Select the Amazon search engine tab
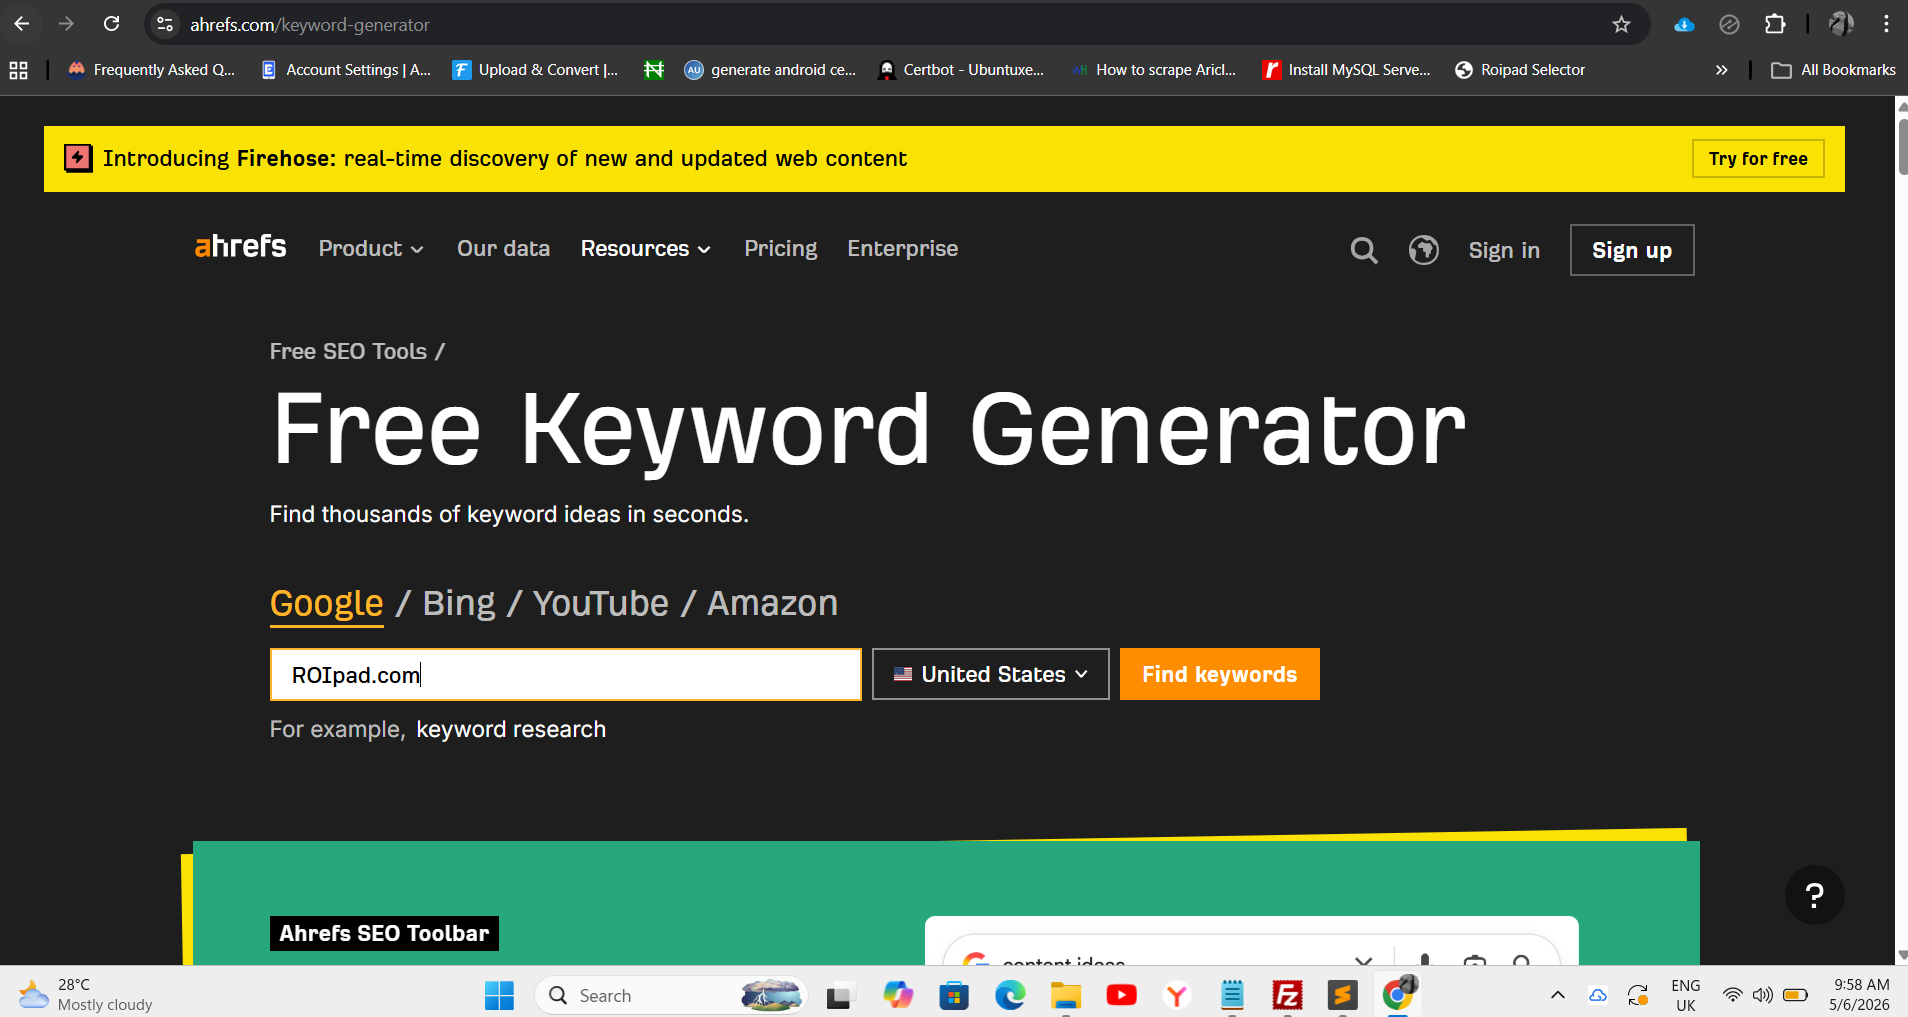The height and width of the screenshot is (1017, 1908). [x=773, y=604]
